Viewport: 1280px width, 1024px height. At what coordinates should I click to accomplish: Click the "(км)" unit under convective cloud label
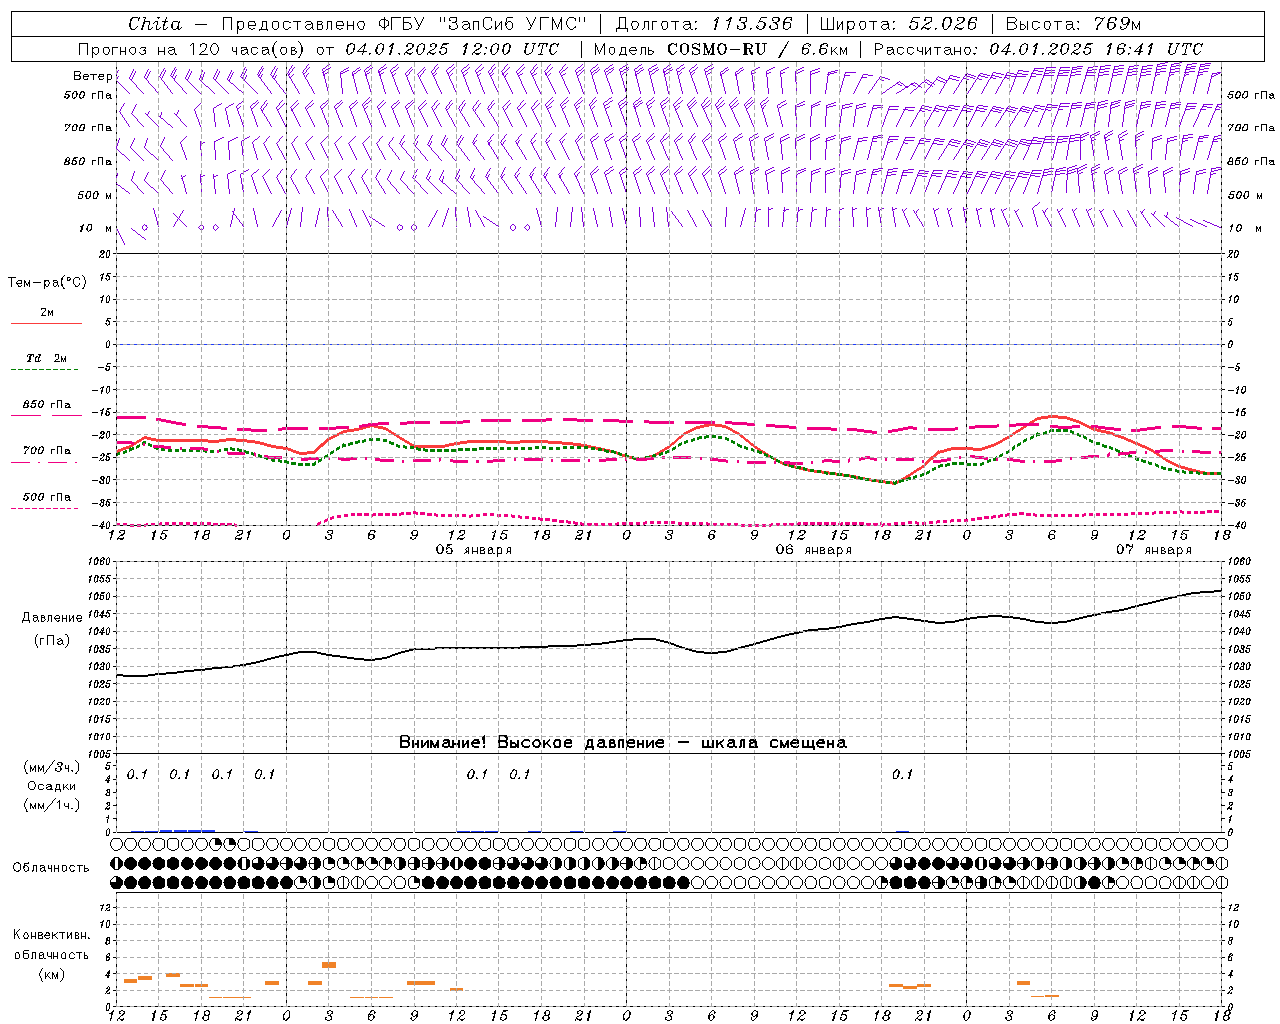point(51,974)
